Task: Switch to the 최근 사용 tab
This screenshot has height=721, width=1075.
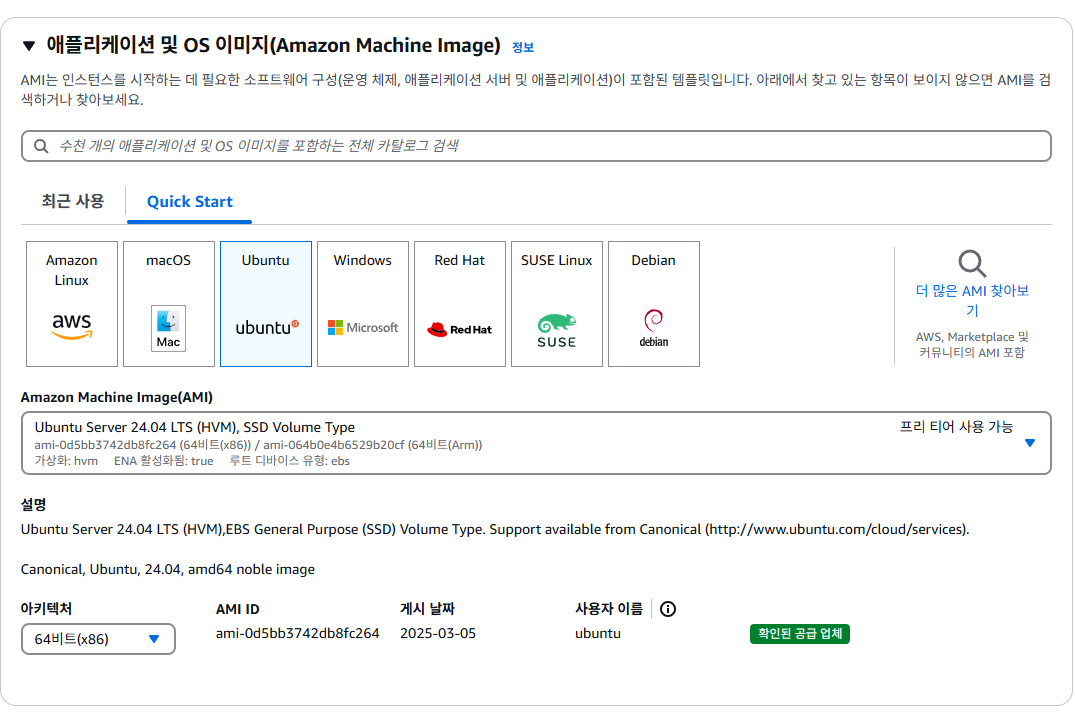Action: pos(73,201)
